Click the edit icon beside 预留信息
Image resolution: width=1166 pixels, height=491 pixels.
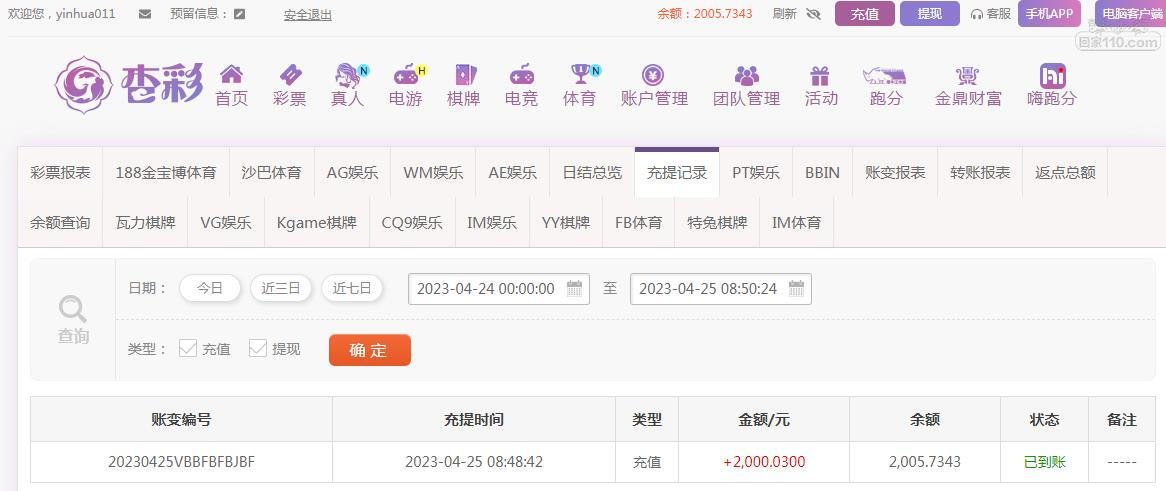[x=239, y=13]
